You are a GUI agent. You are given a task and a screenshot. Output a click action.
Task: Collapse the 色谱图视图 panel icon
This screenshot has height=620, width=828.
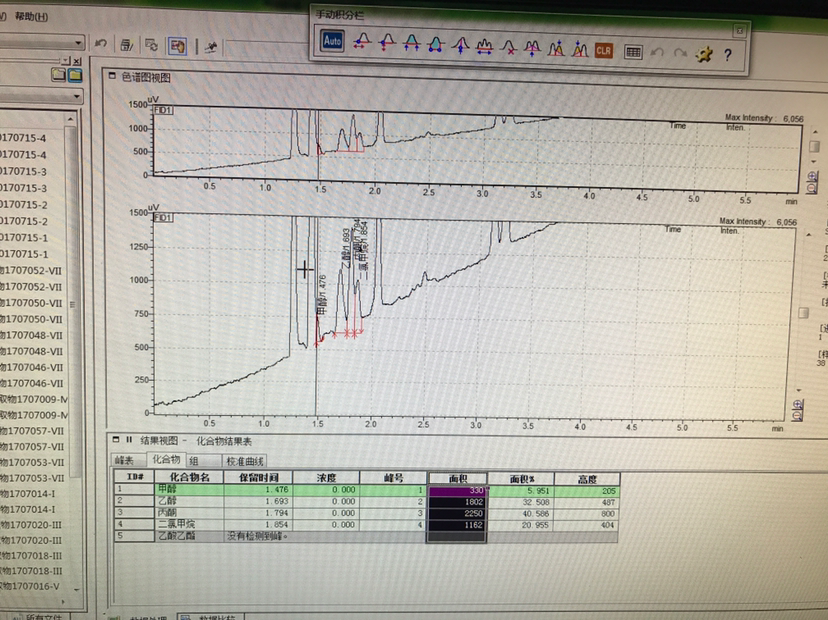coord(112,76)
